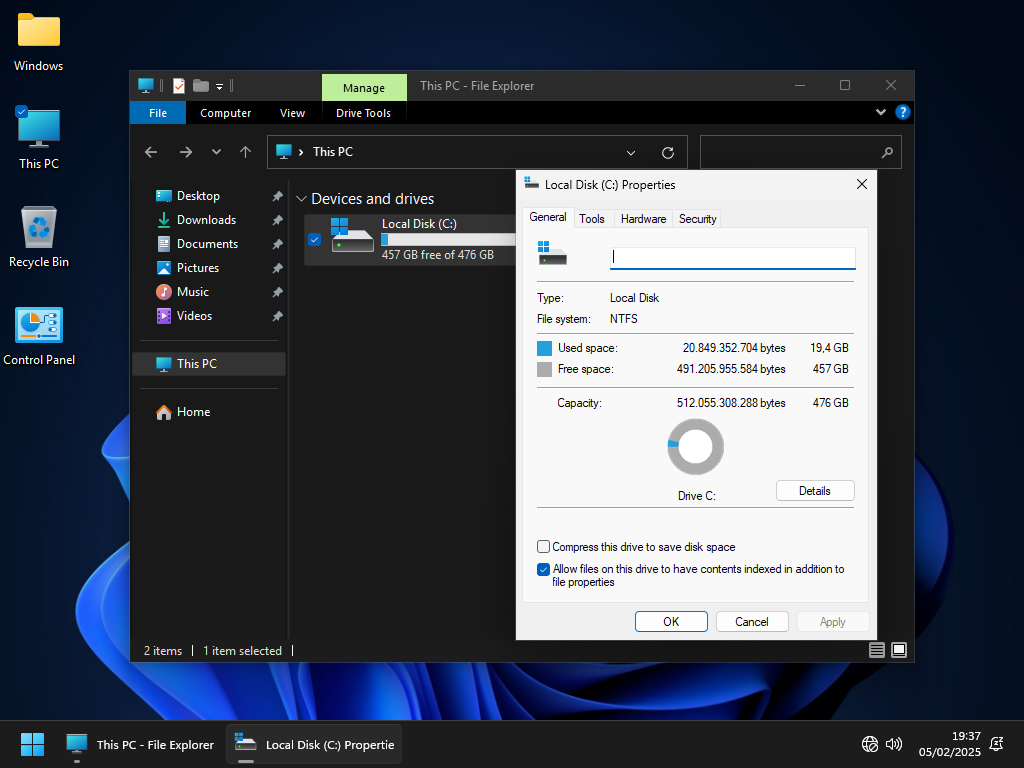Click the pin icon beside Downloads

[x=277, y=220]
